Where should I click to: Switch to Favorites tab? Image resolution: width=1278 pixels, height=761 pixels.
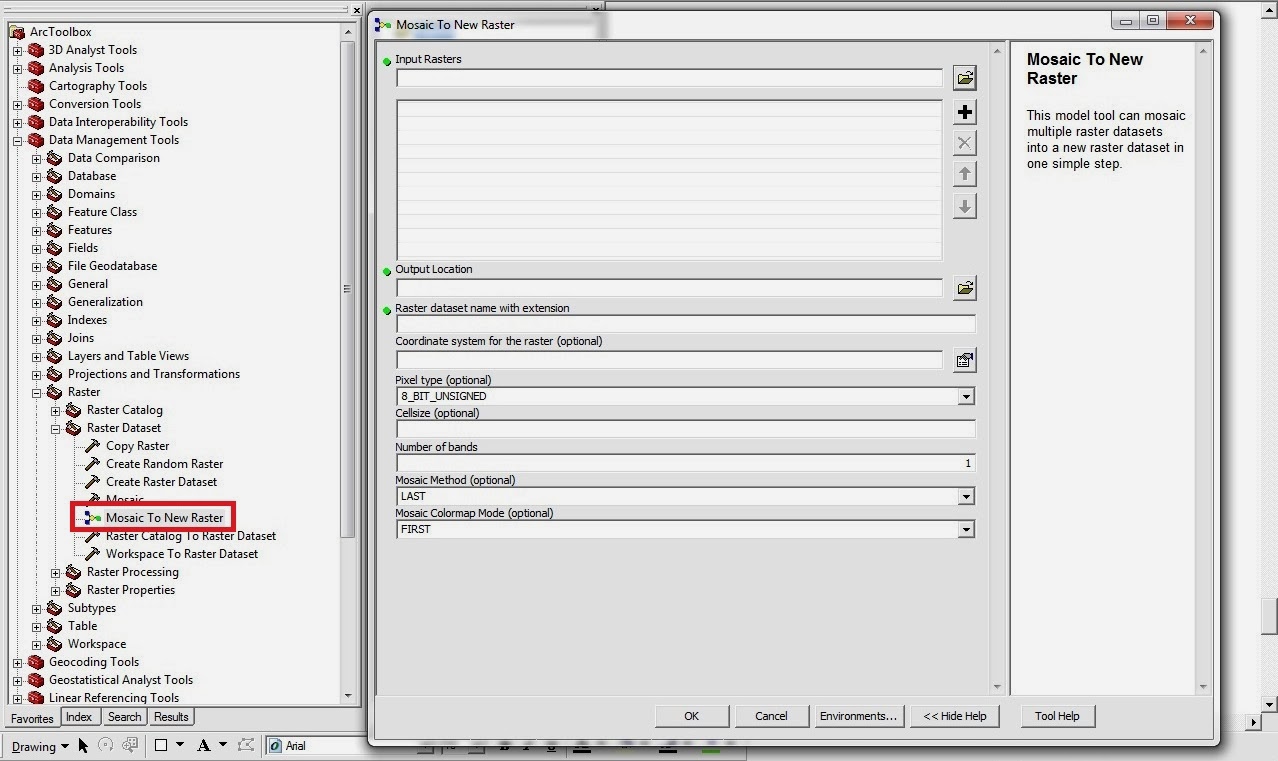point(32,718)
